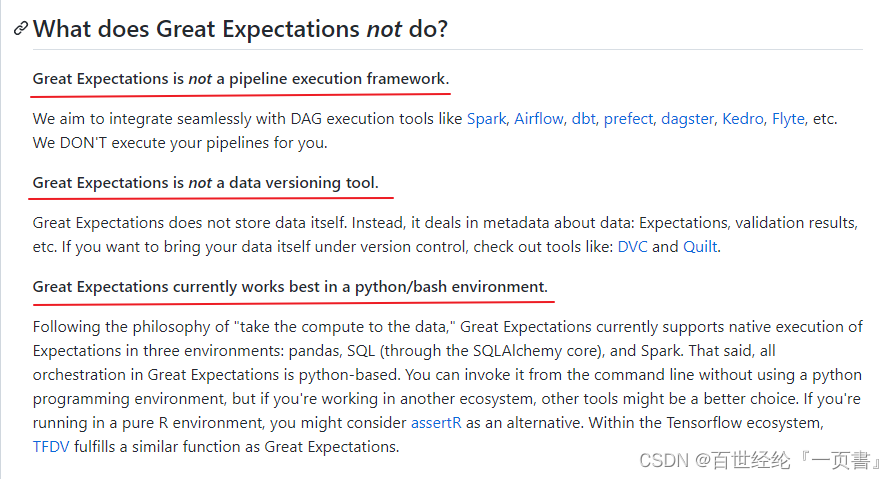Visit the Quilt link

tap(700, 246)
